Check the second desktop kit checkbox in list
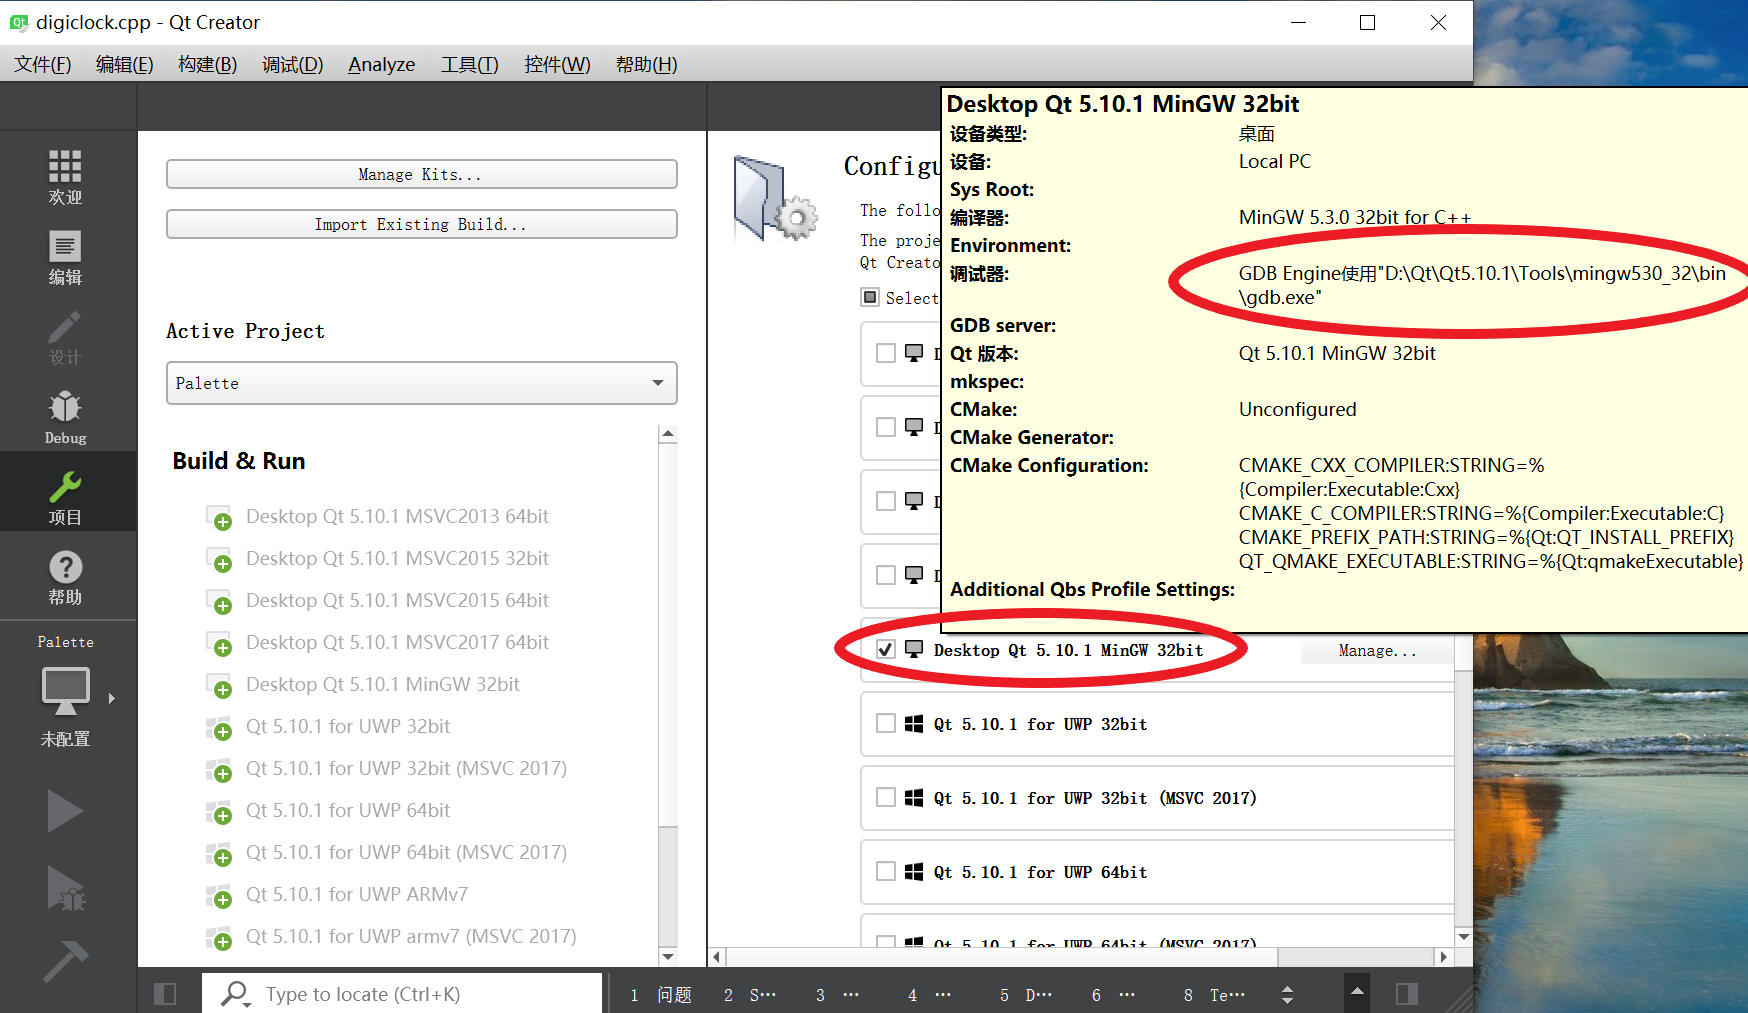Screen dimensions: 1748x1013 (885, 427)
